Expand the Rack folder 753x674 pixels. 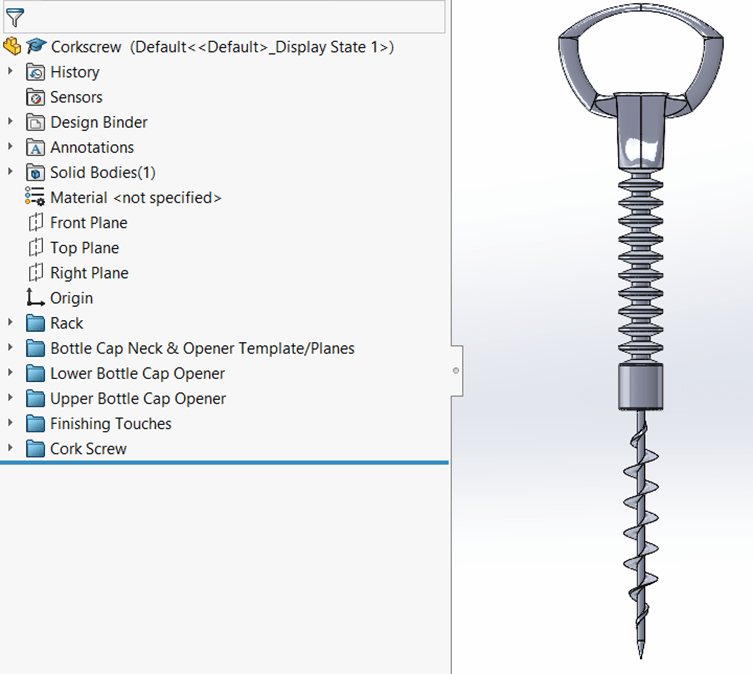point(11,323)
